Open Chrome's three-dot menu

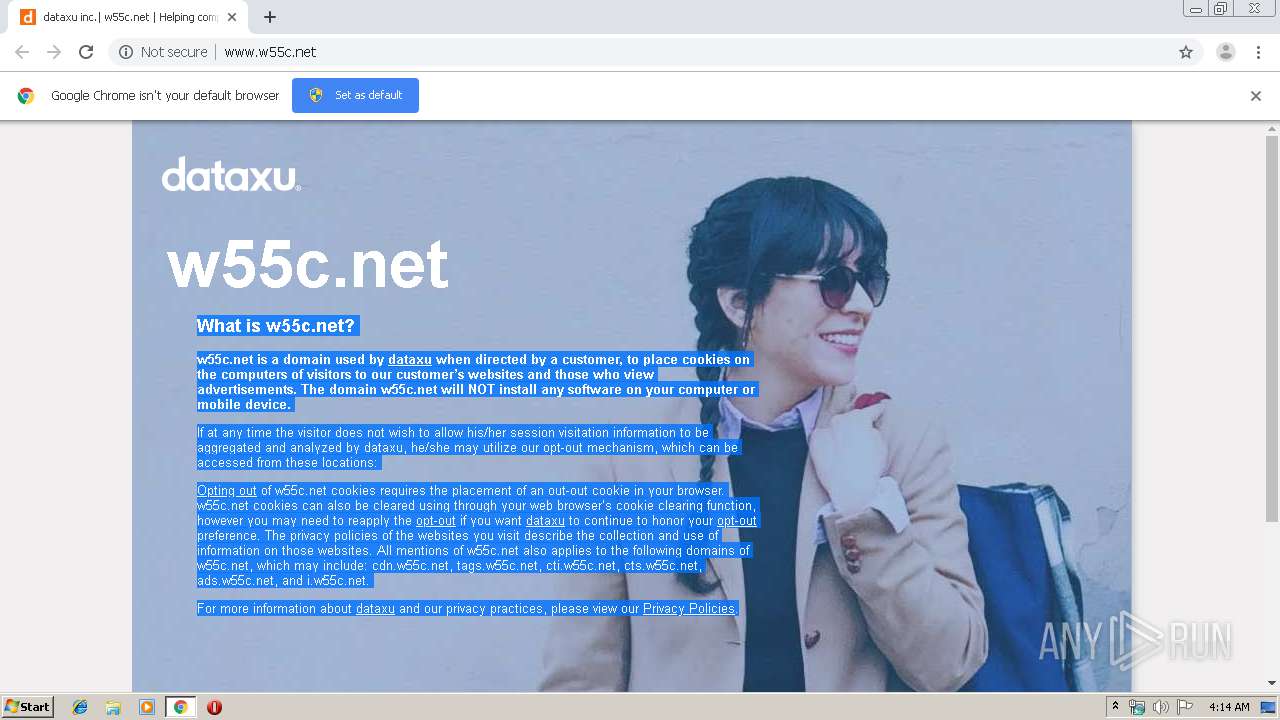pos(1259,52)
